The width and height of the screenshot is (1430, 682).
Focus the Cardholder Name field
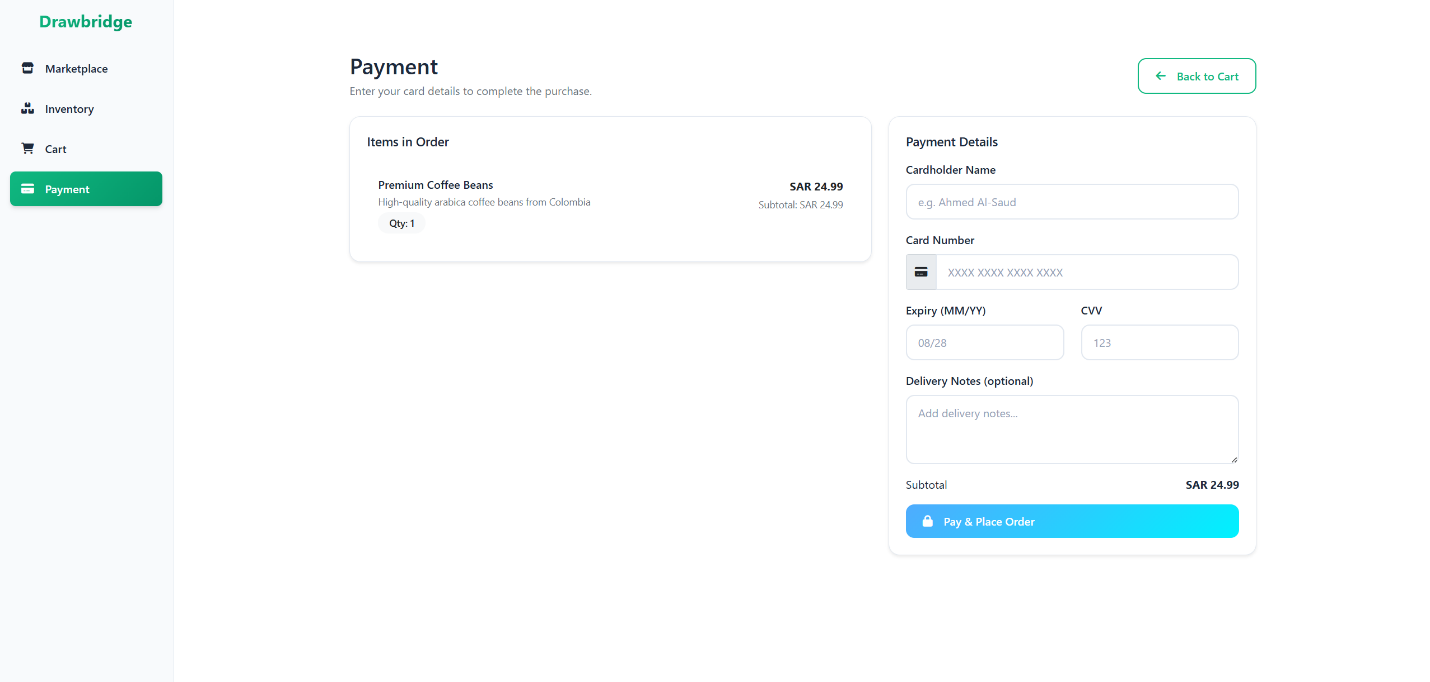pos(1072,202)
